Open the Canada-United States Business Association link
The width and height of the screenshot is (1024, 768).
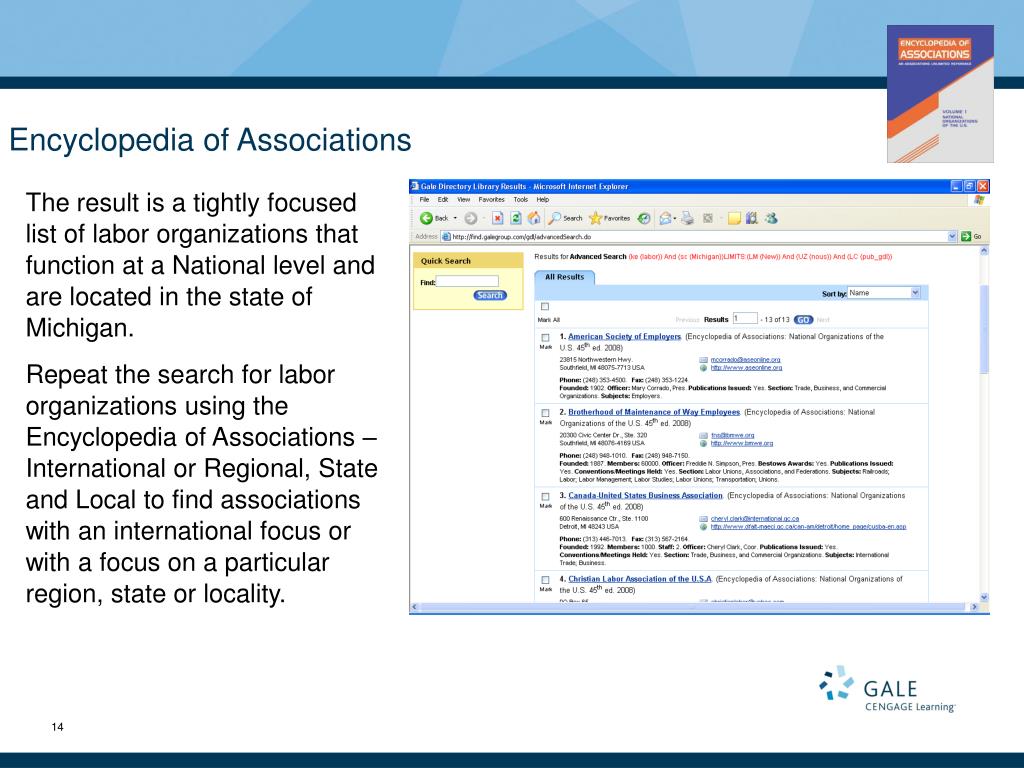[x=645, y=496]
